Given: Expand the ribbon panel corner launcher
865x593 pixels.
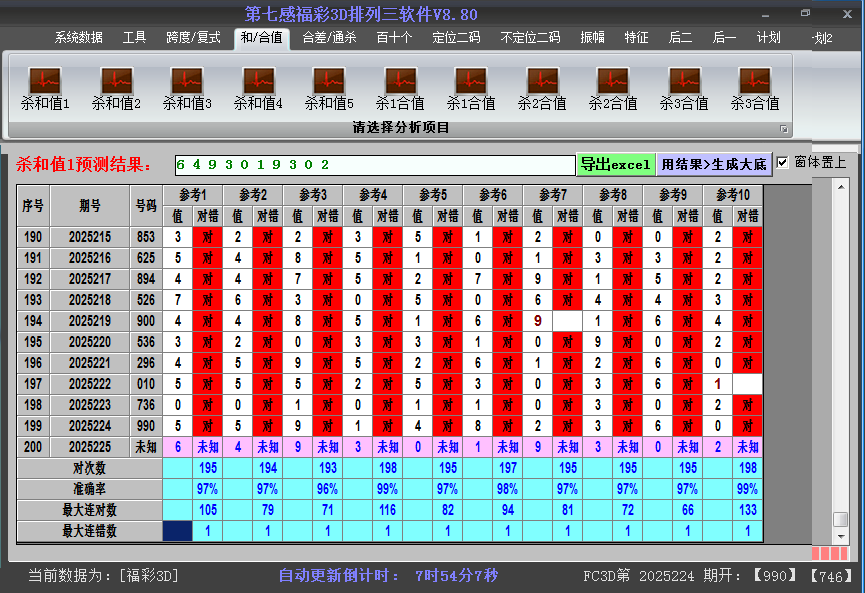Looking at the screenshot, I should [x=784, y=129].
